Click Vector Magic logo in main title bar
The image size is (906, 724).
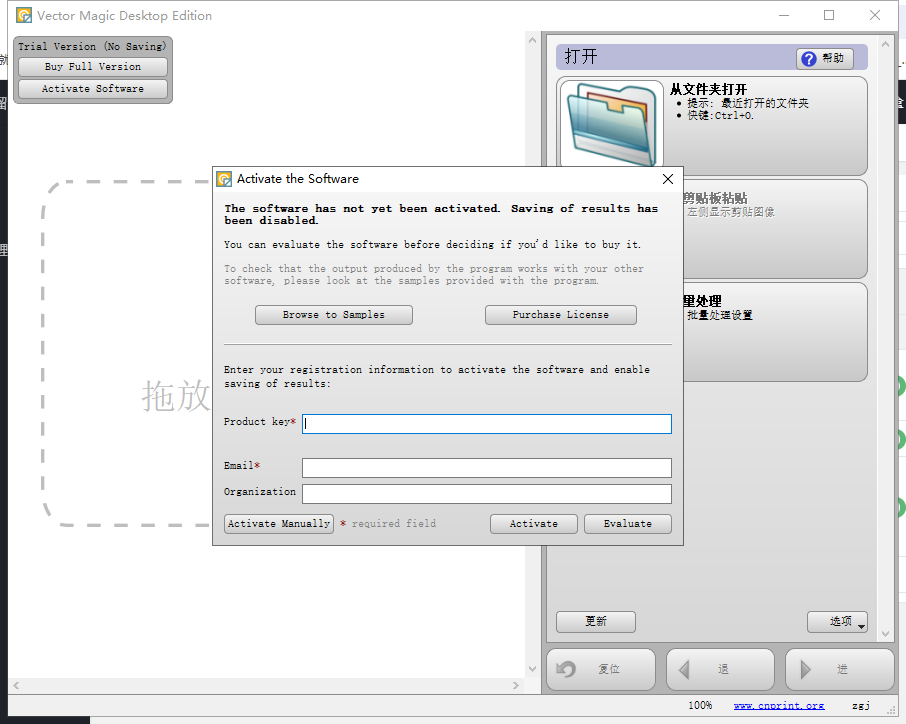[24, 15]
